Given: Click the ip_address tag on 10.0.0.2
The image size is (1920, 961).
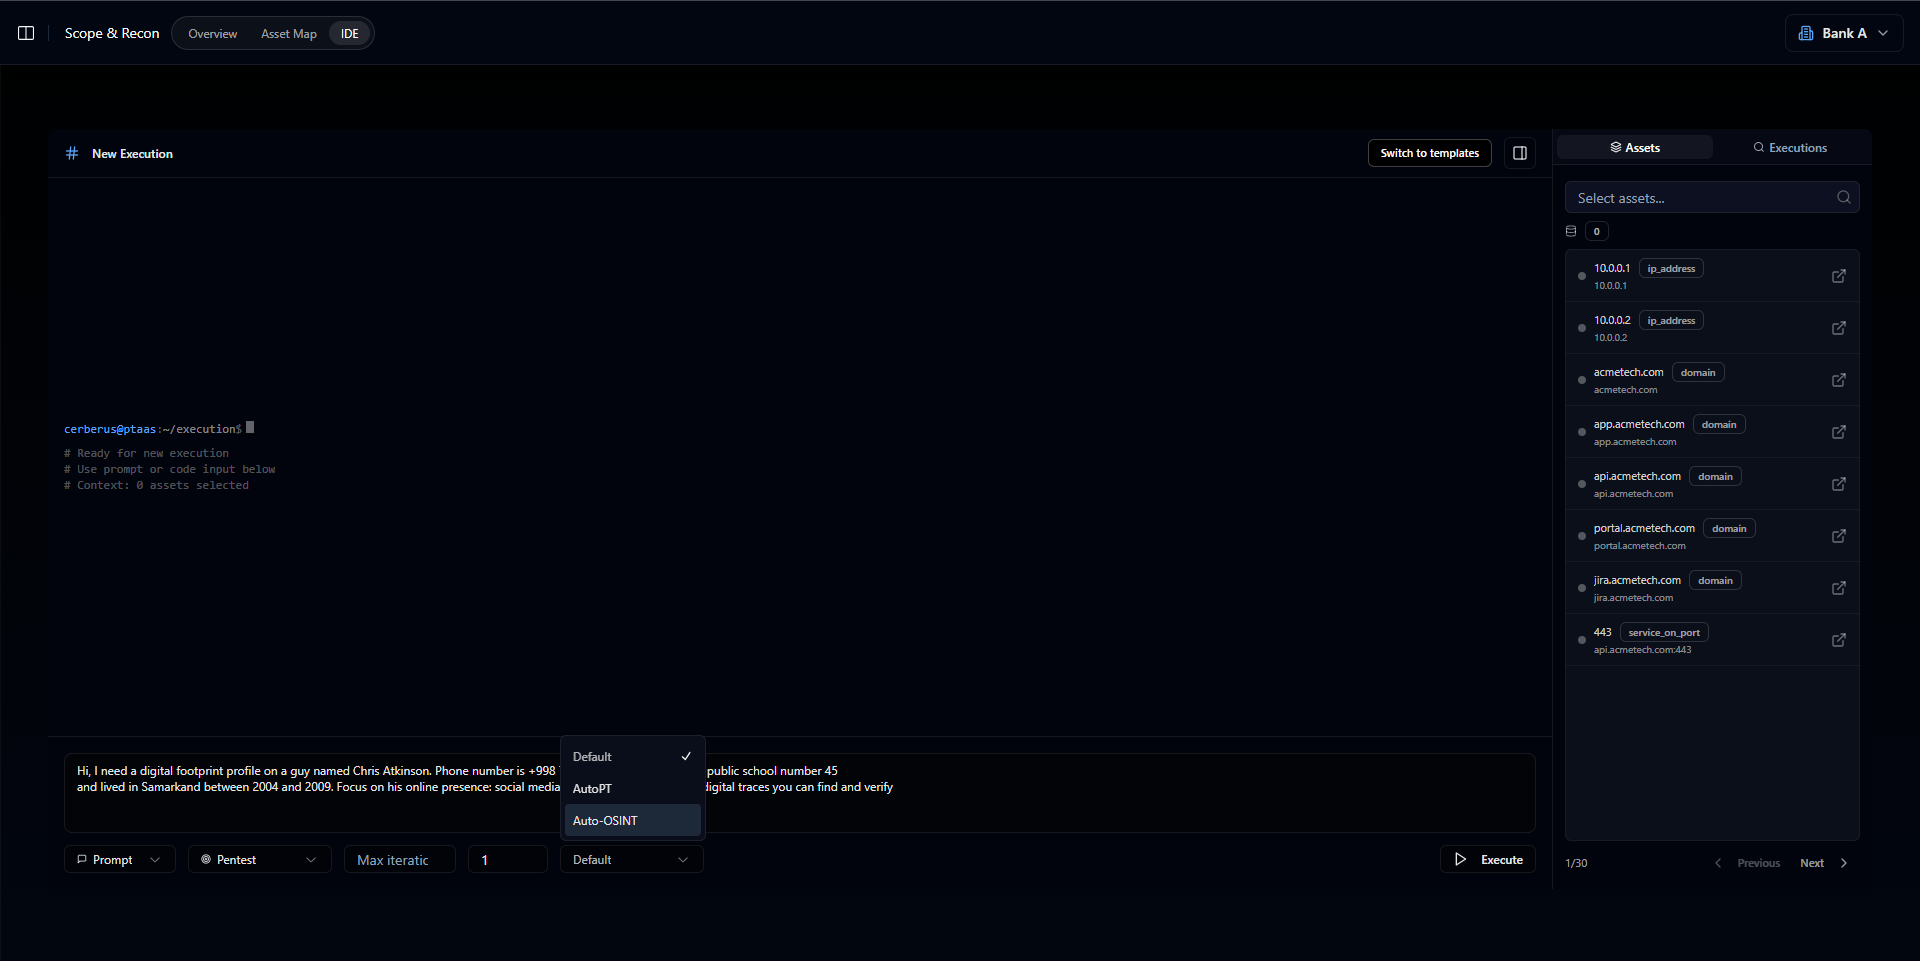Looking at the screenshot, I should [1671, 320].
